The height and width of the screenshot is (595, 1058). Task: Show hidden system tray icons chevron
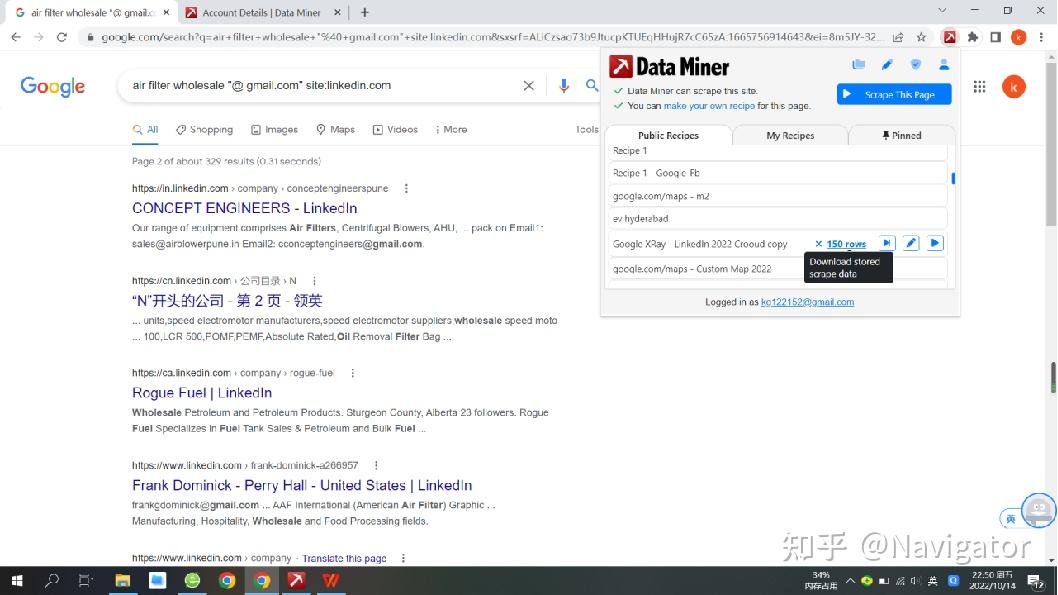850,581
